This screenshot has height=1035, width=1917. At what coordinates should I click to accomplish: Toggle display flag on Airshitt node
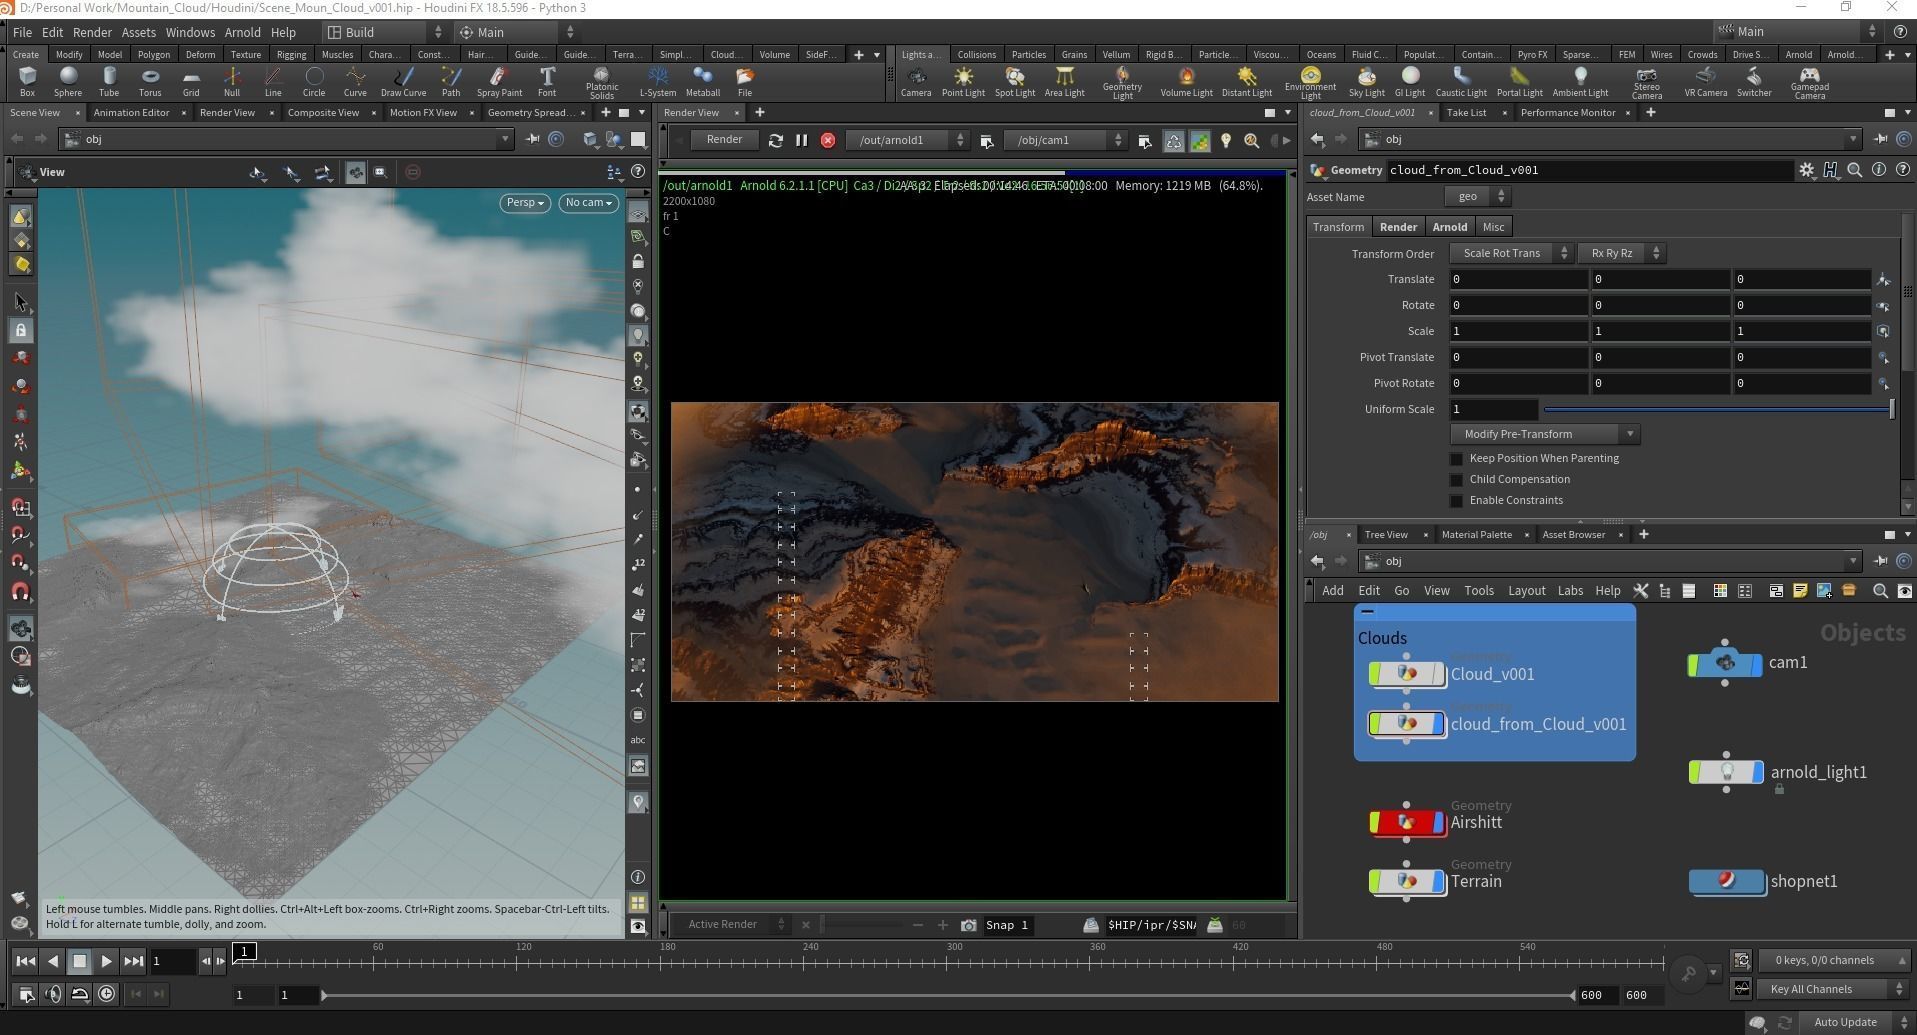coord(1439,822)
